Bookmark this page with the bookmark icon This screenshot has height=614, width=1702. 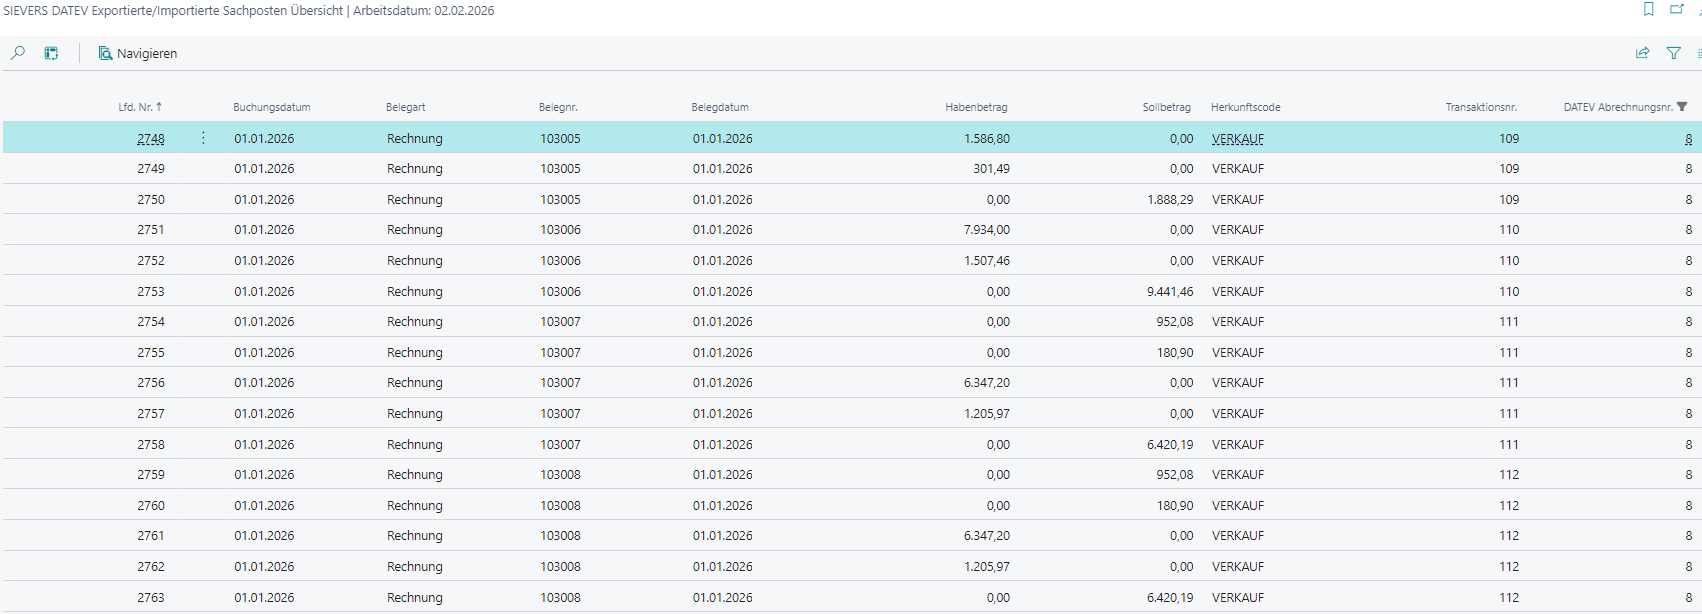1649,10
